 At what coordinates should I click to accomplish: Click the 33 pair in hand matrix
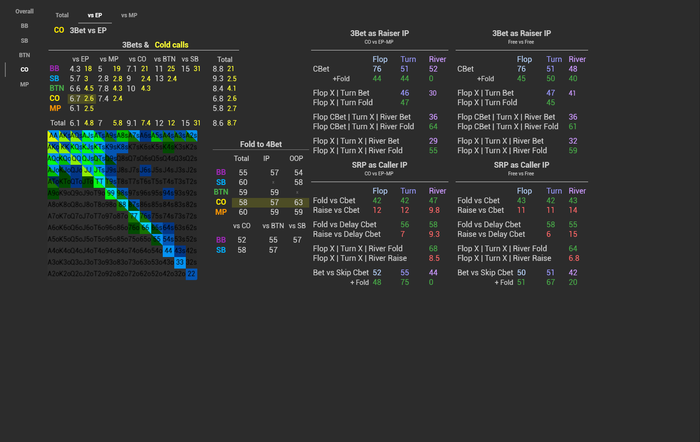[x=180, y=262]
